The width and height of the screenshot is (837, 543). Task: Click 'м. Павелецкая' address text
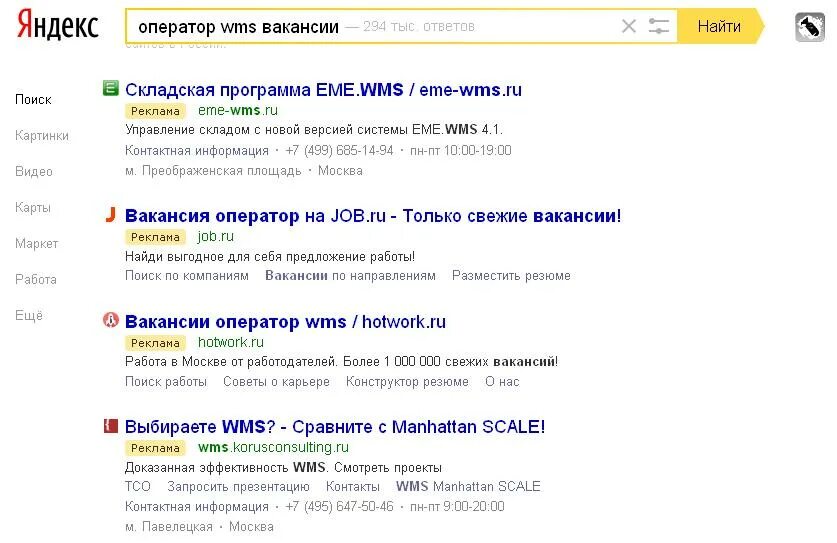169,526
